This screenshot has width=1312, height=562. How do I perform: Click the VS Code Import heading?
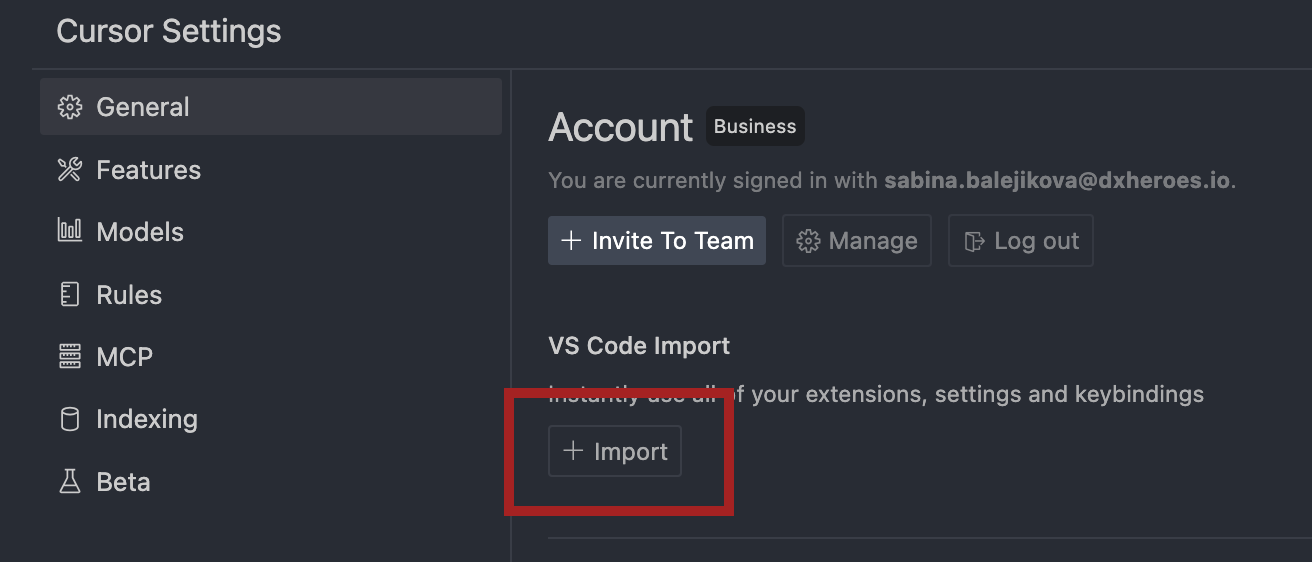click(x=639, y=346)
